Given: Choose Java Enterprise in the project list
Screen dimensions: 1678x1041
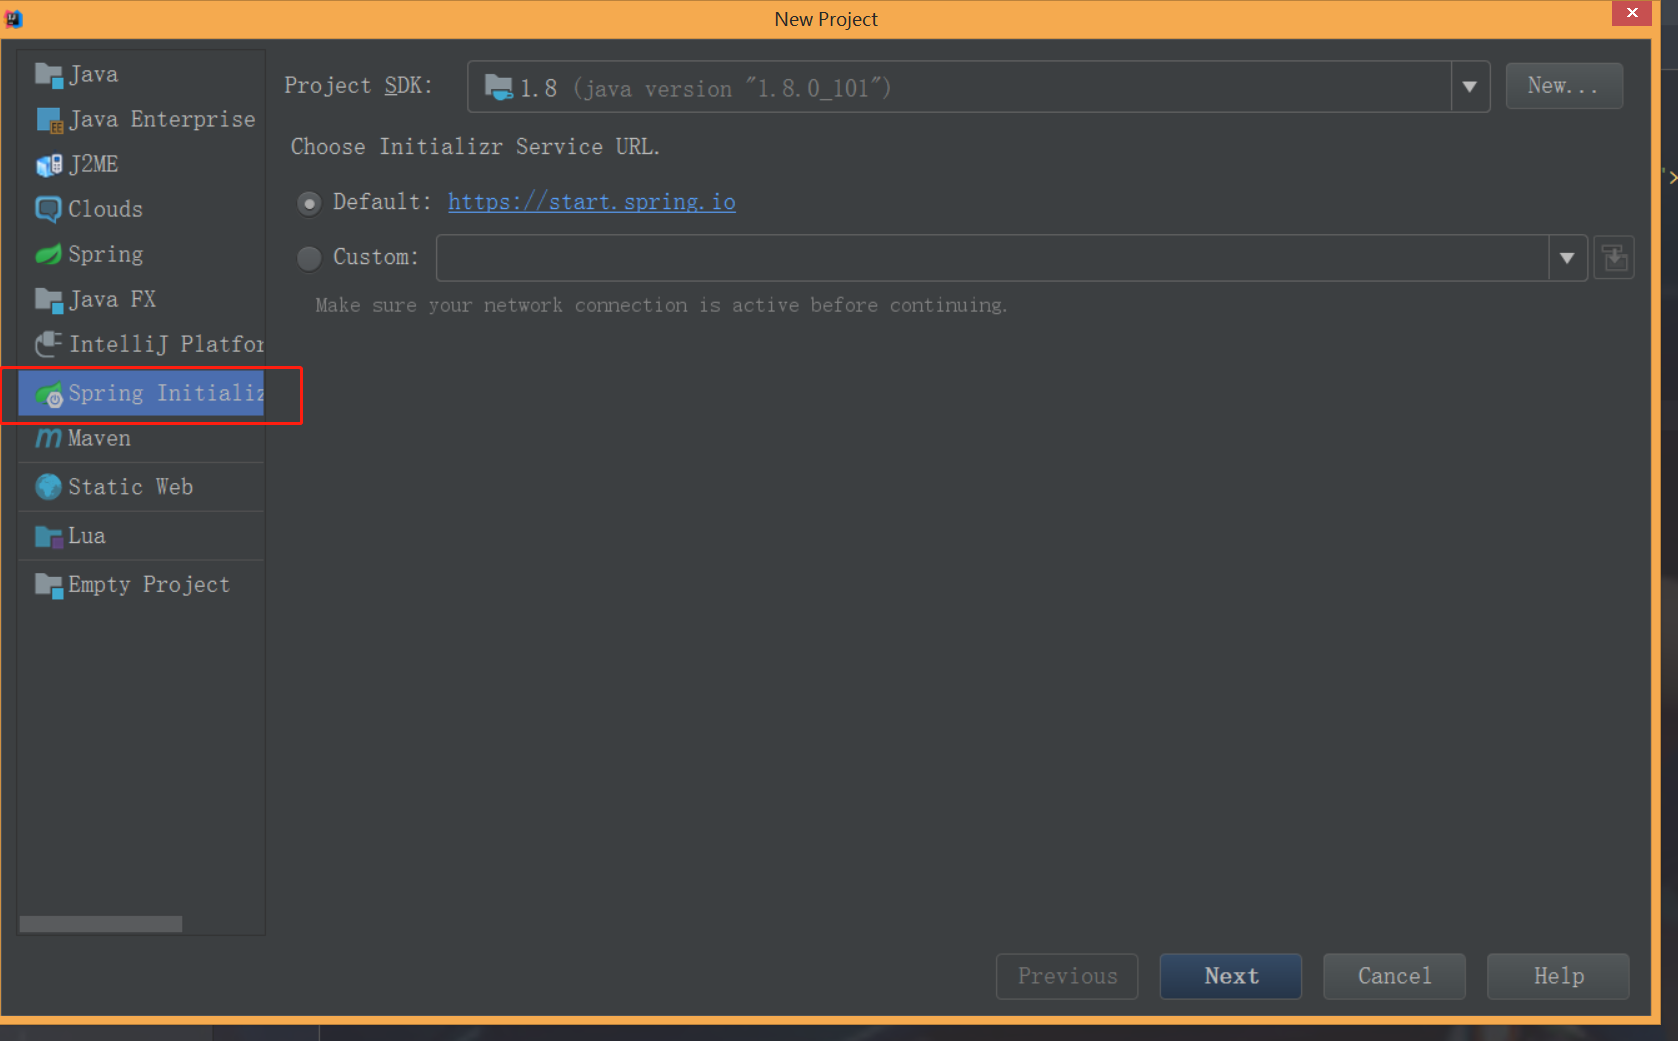Looking at the screenshot, I should (141, 120).
